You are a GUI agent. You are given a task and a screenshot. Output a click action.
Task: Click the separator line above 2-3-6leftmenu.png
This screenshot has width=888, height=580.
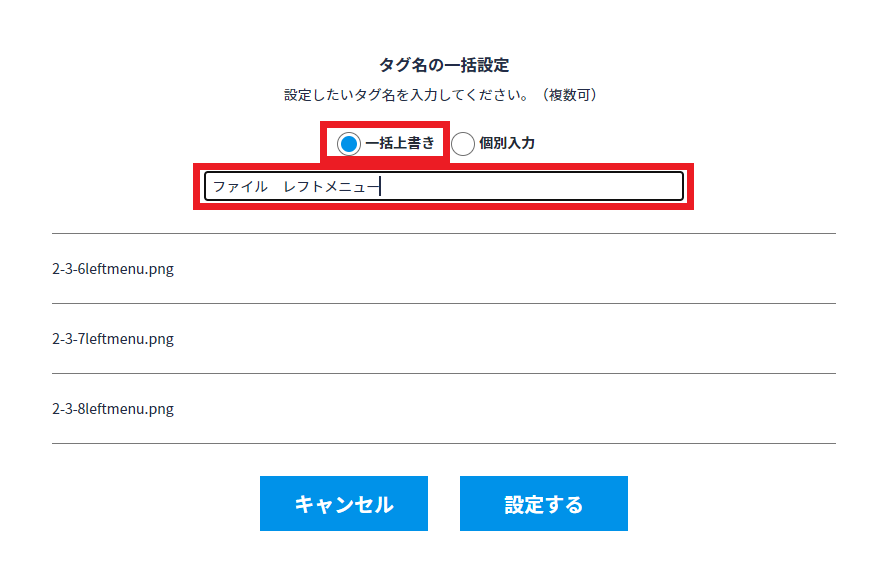(444, 234)
